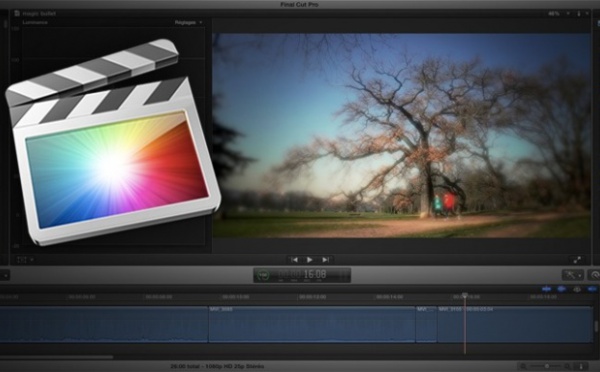Click the zoom-in magnifier near timeline slider
This screenshot has height=372, width=600.
click(567, 366)
